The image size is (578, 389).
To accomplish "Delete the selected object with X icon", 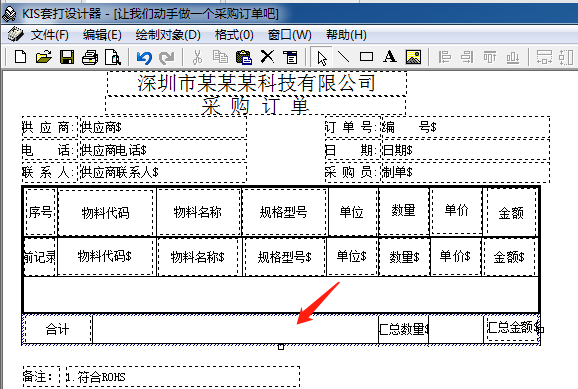I will pyautogui.click(x=267, y=57).
